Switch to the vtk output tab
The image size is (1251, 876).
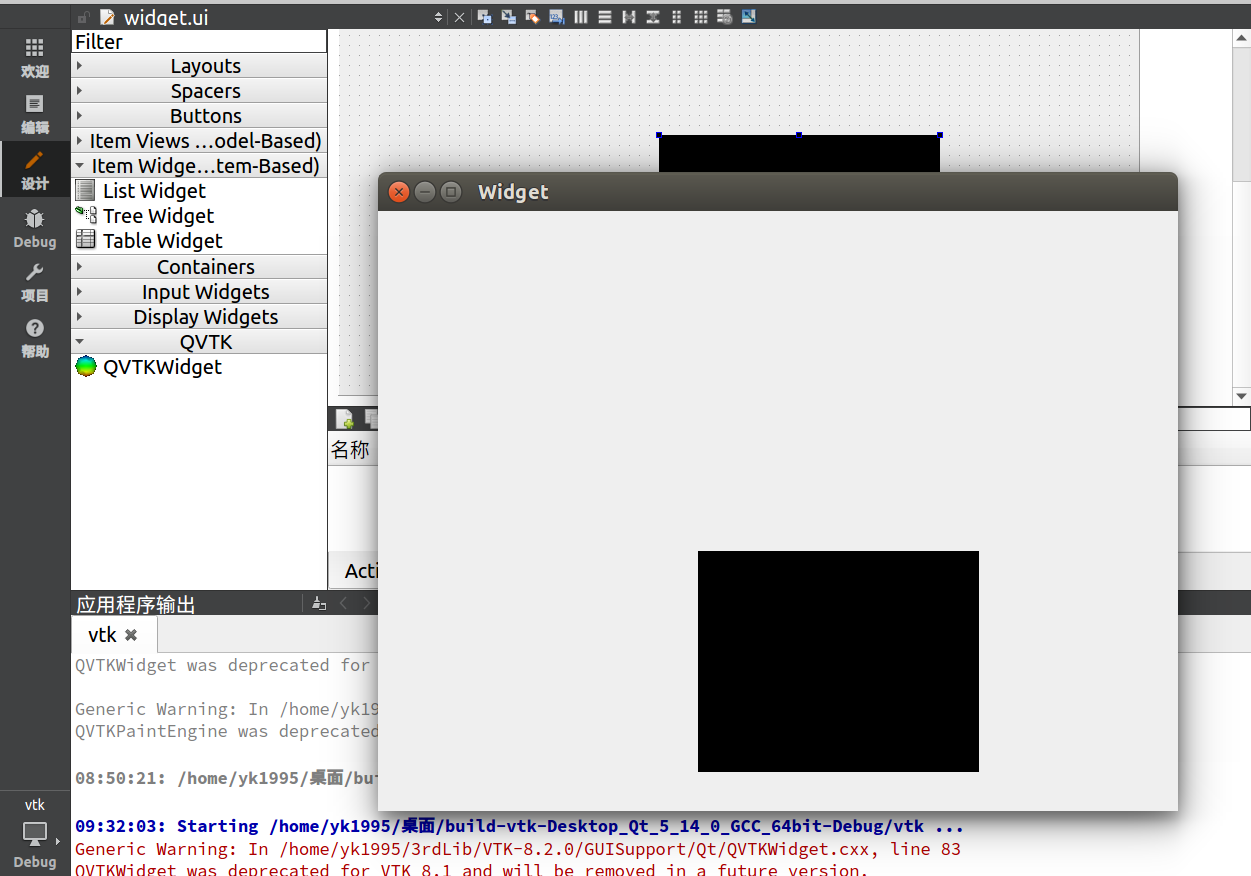point(103,634)
